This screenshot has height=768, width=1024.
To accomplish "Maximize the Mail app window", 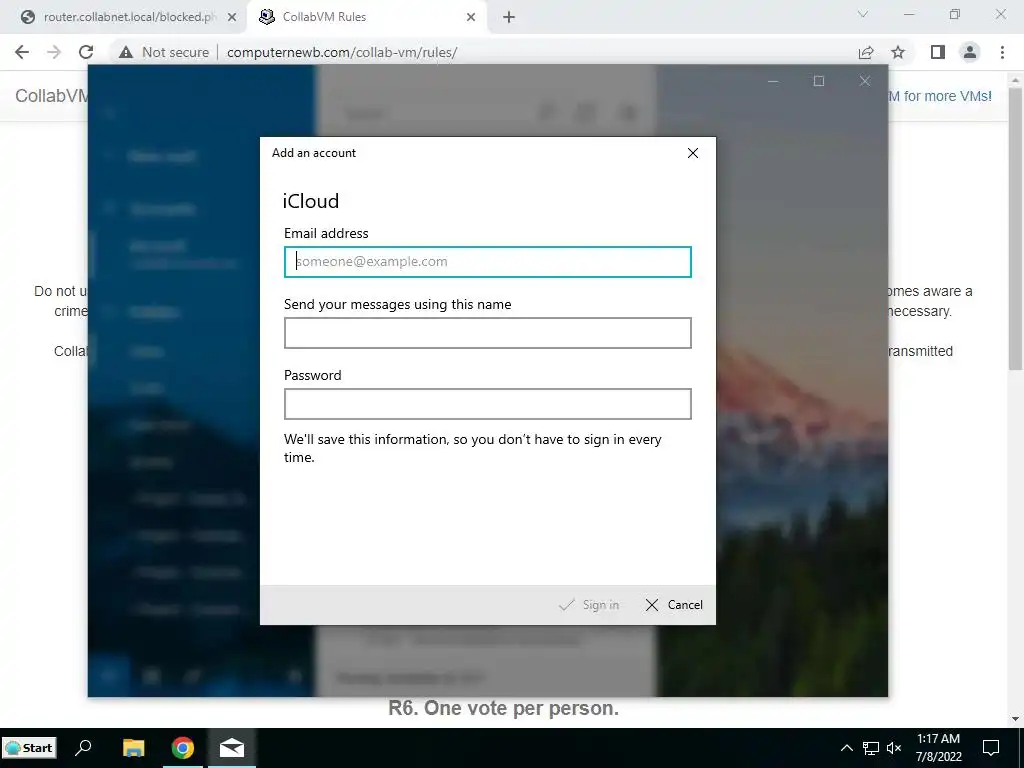I will coord(819,81).
